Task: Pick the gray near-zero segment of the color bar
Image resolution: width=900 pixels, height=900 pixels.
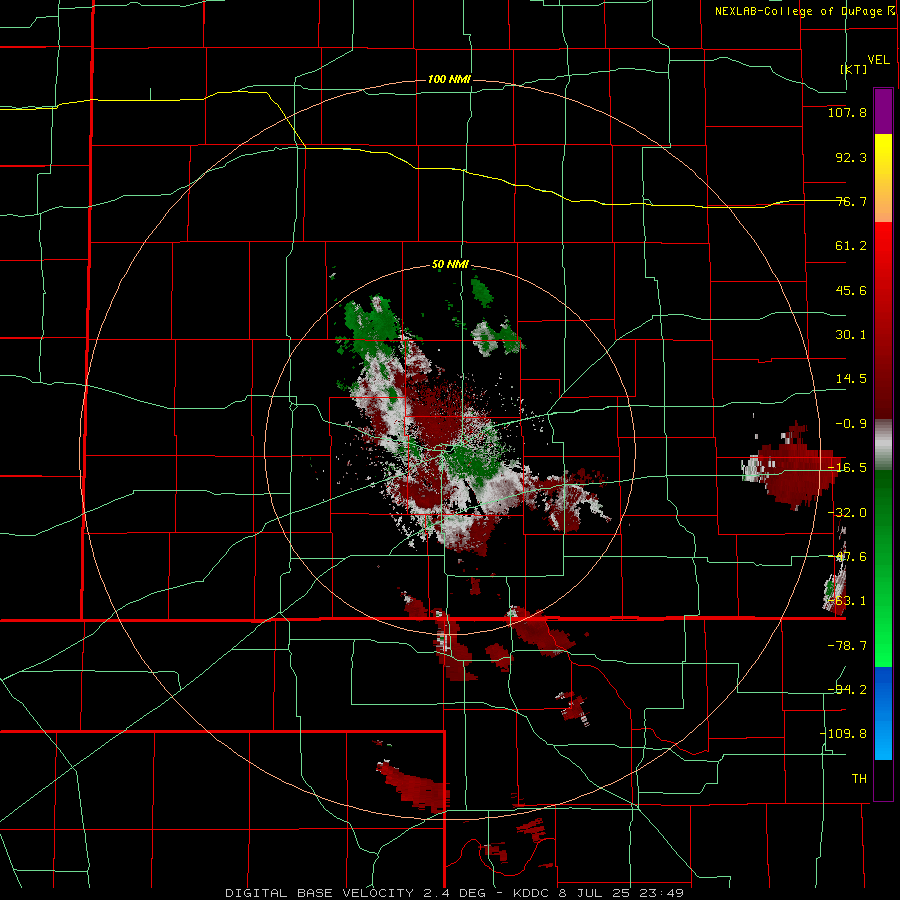Action: point(883,444)
